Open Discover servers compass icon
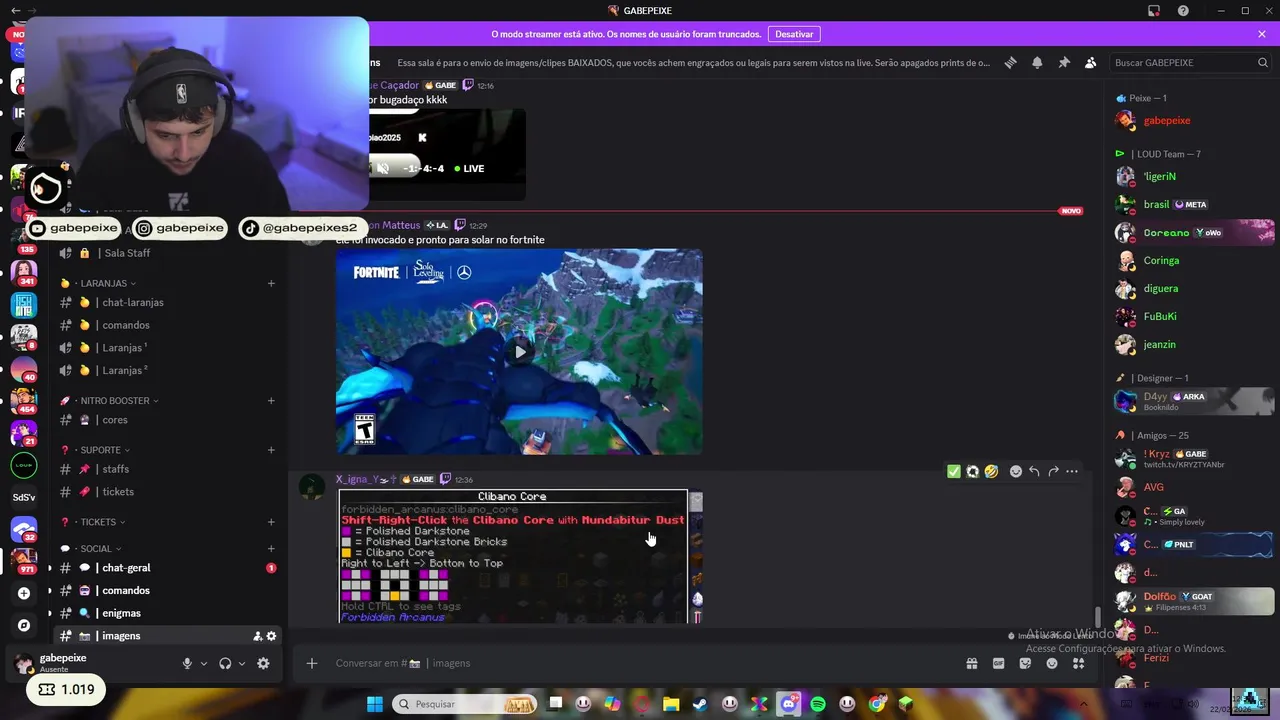 (x=24, y=625)
